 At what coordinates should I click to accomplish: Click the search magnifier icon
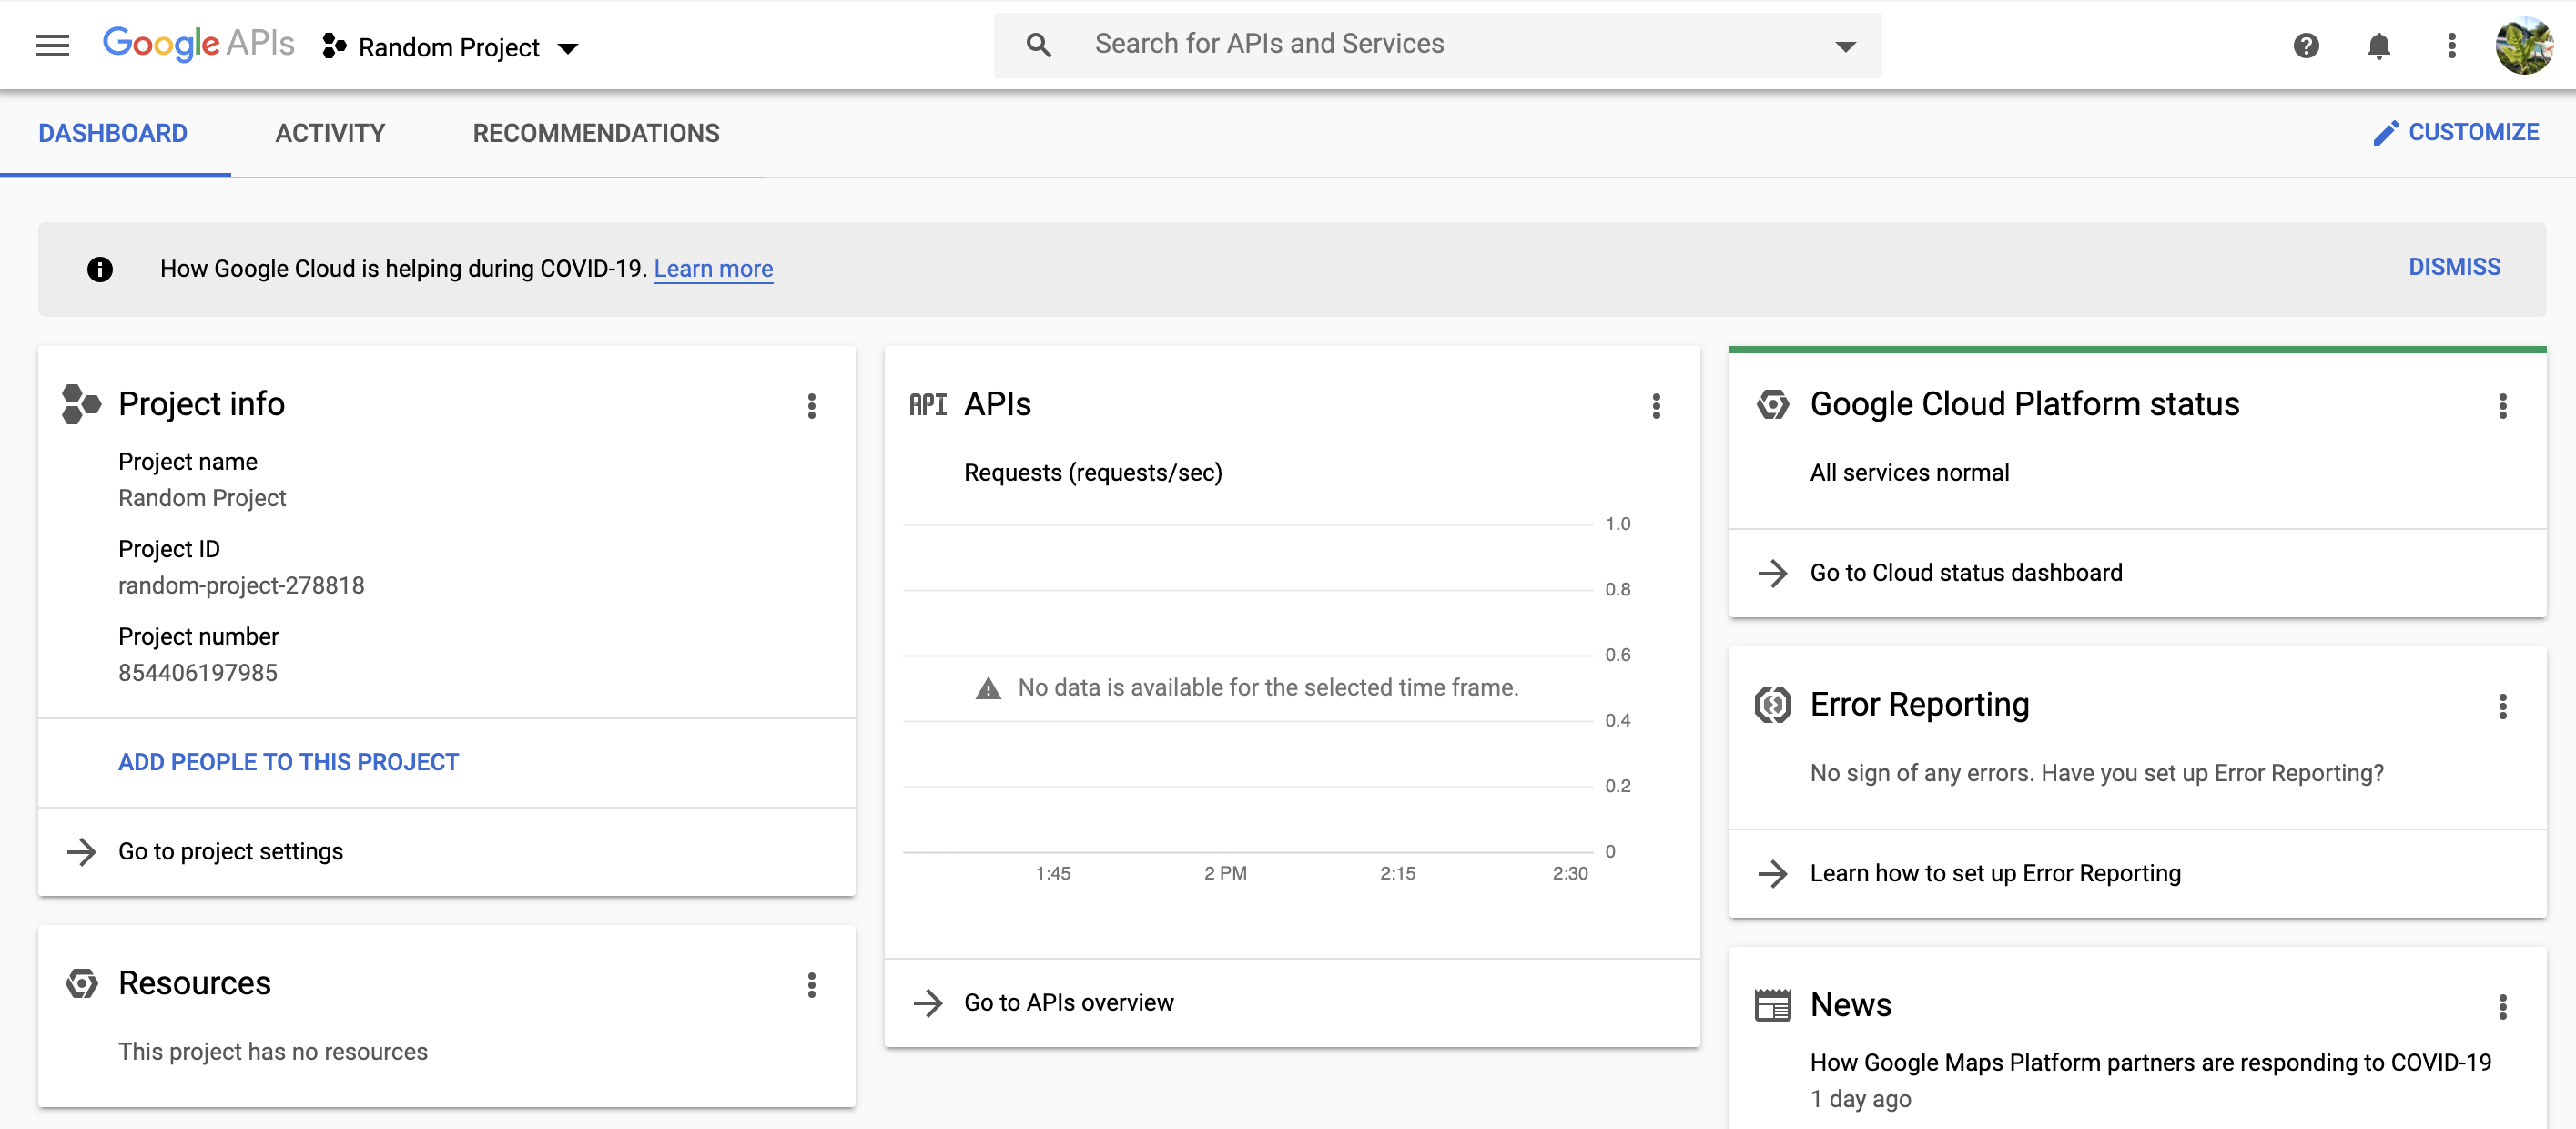pos(1038,45)
